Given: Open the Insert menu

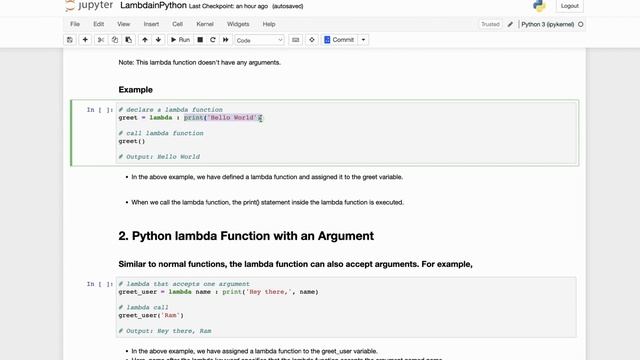Looking at the screenshot, I should point(151,24).
